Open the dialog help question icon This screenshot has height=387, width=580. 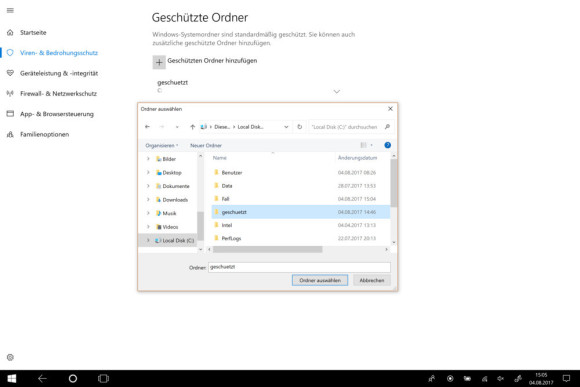[387, 145]
